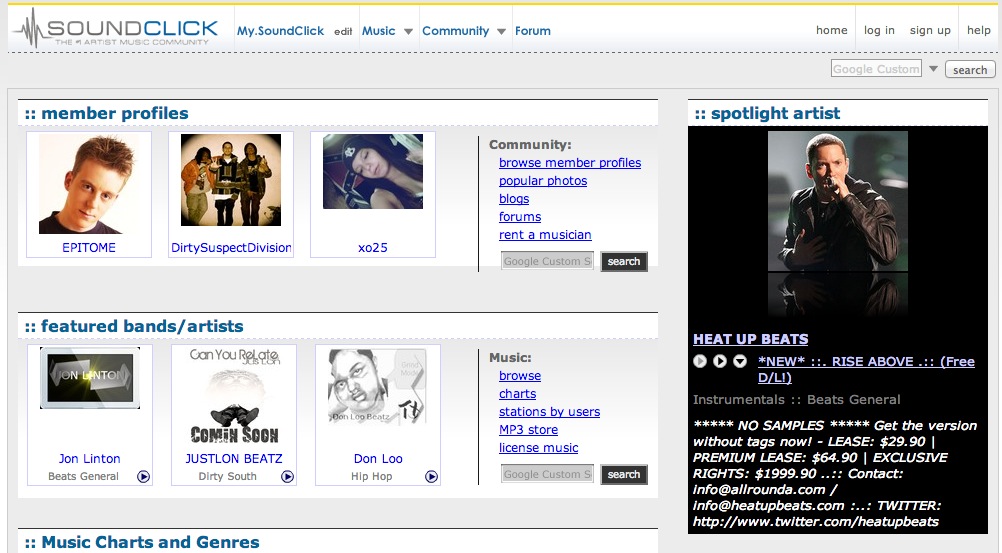Play Jon Linton's featured track
1002x553 pixels.
pos(144,476)
